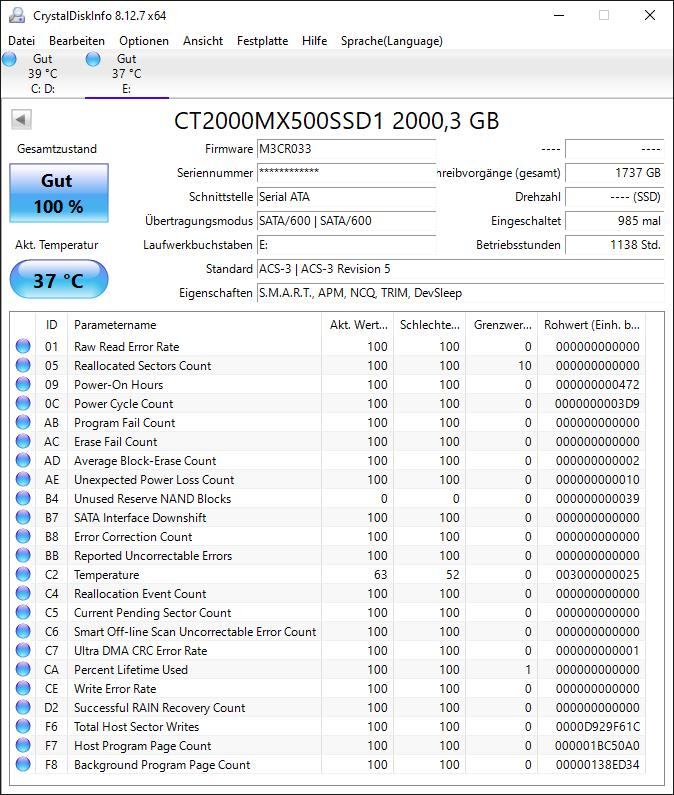Click status orb for Program Fail Count
Image resolution: width=674 pixels, height=795 pixels.
pyautogui.click(x=23, y=422)
